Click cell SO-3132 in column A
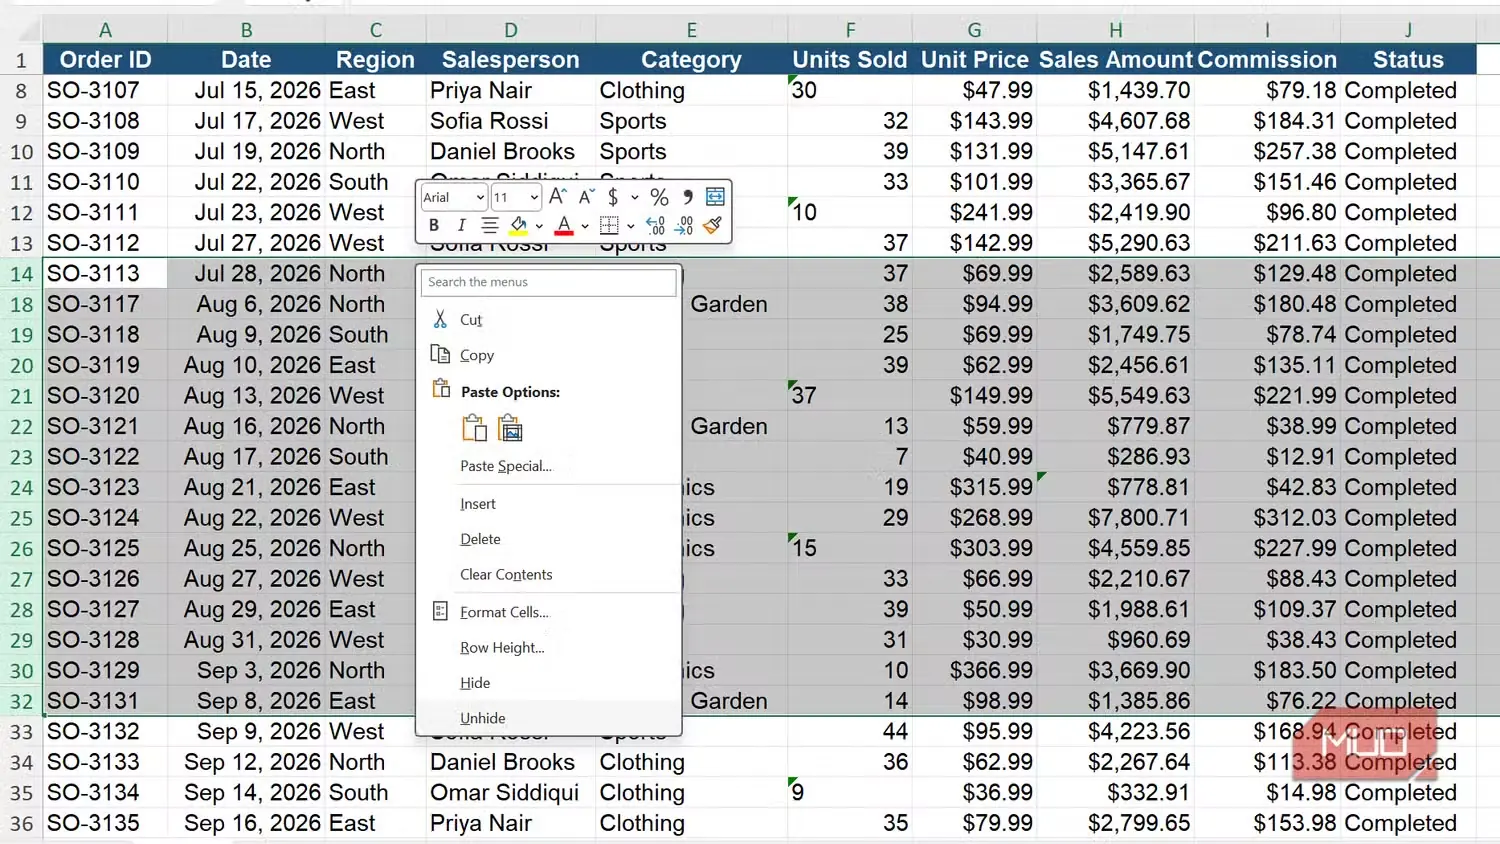 pos(105,731)
